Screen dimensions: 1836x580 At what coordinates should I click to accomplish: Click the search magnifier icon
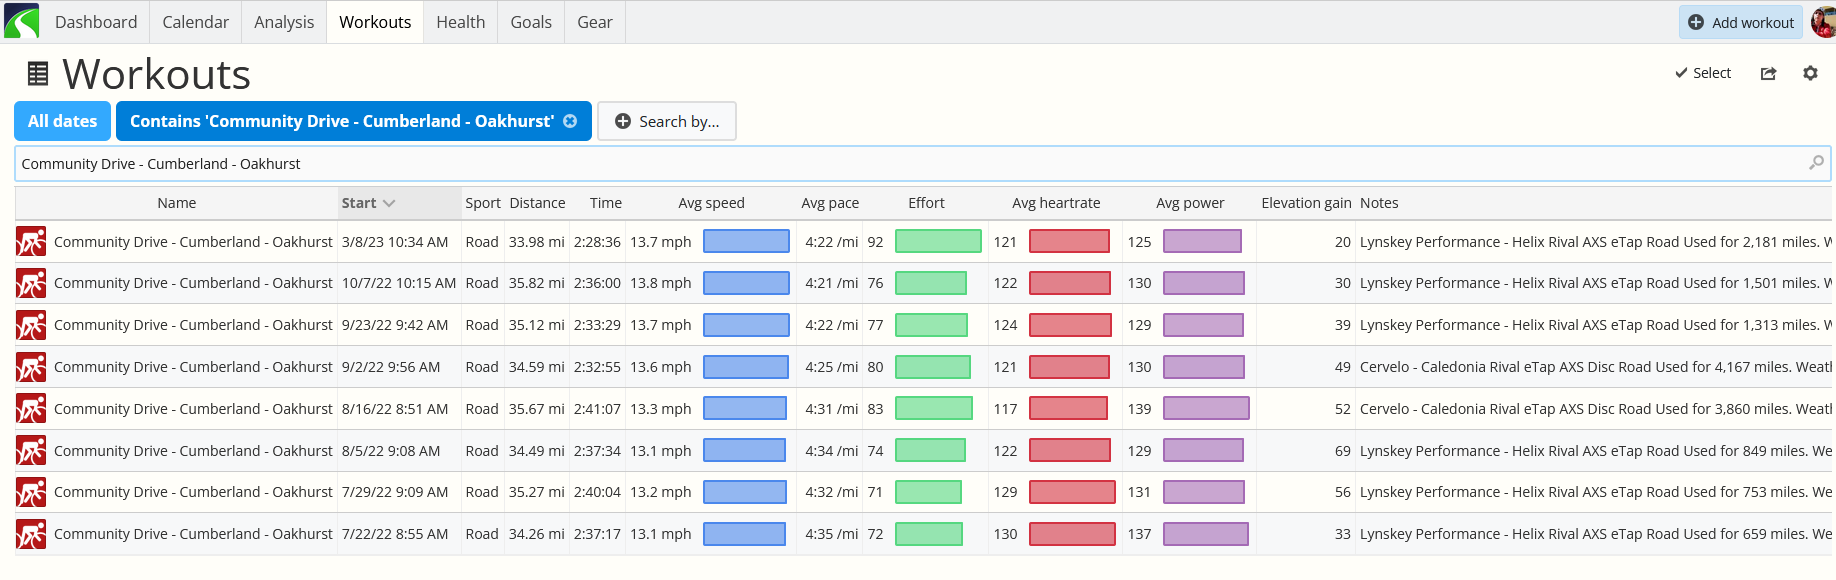click(1816, 163)
